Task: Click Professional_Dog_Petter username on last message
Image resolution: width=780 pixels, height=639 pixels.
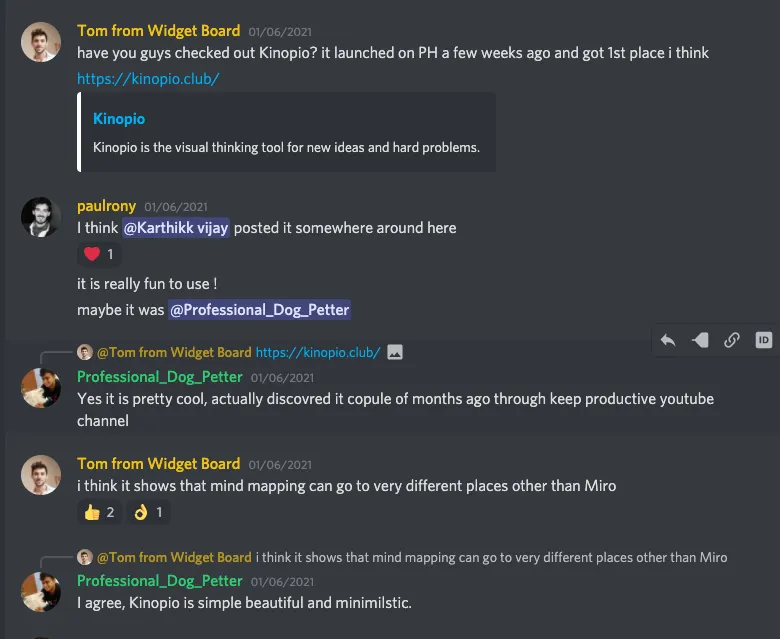Action: click(160, 581)
